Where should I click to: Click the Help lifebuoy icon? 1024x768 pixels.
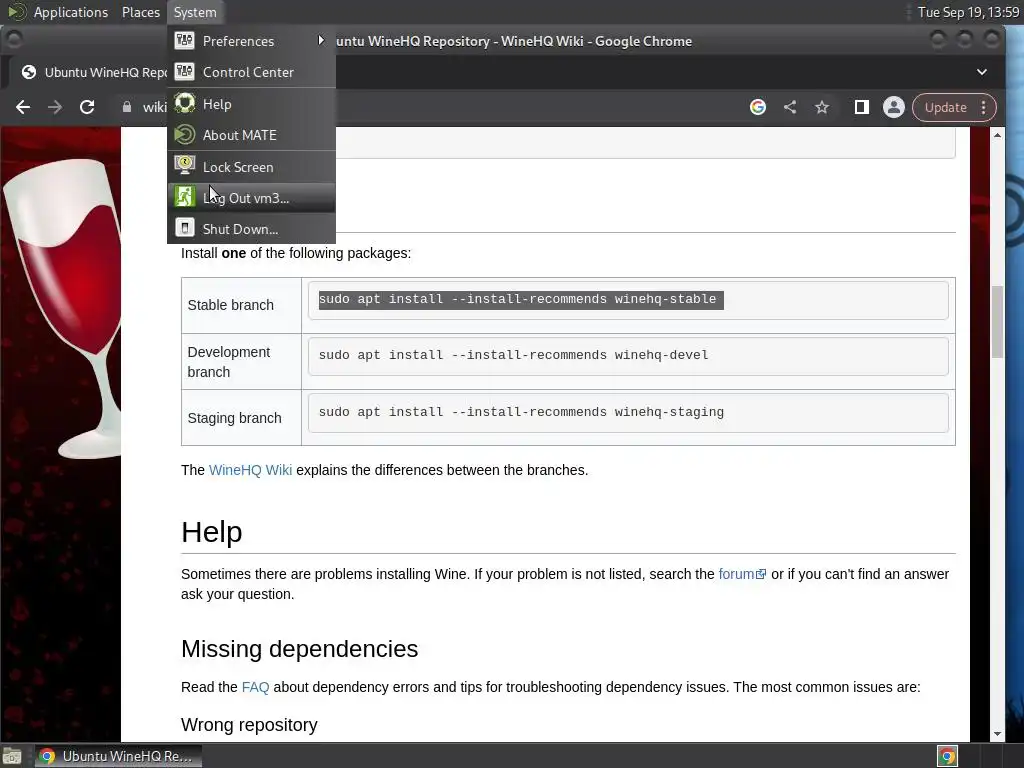pos(185,103)
